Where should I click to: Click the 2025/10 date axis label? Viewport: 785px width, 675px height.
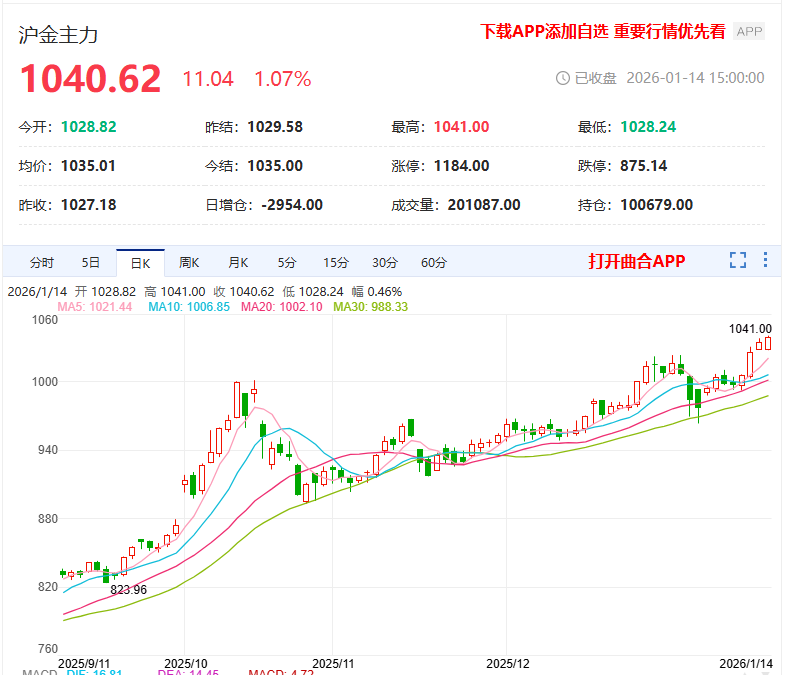pos(186,663)
